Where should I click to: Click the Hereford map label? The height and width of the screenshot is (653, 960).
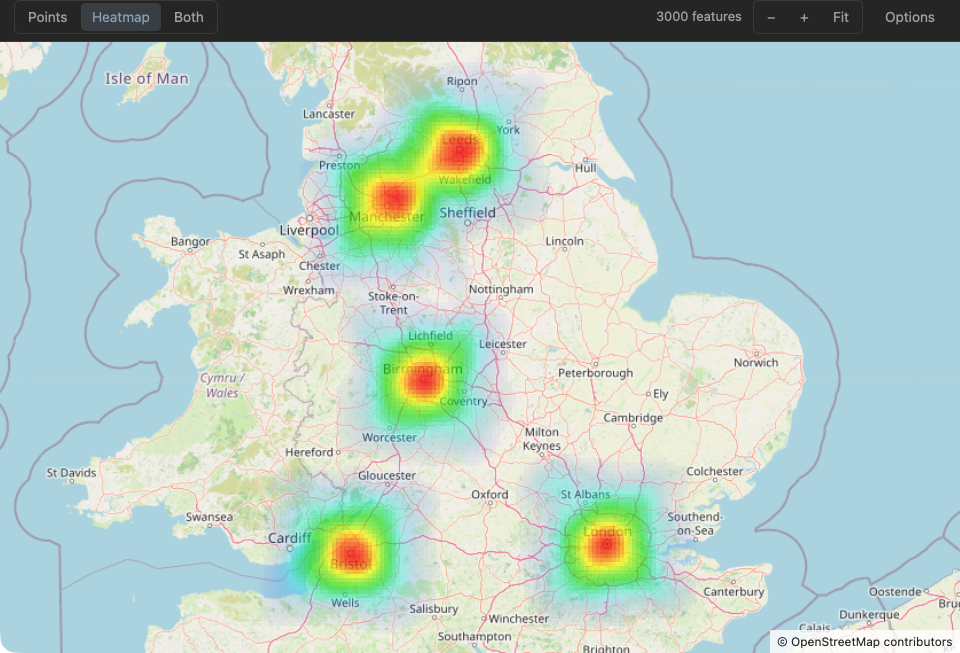(x=309, y=452)
